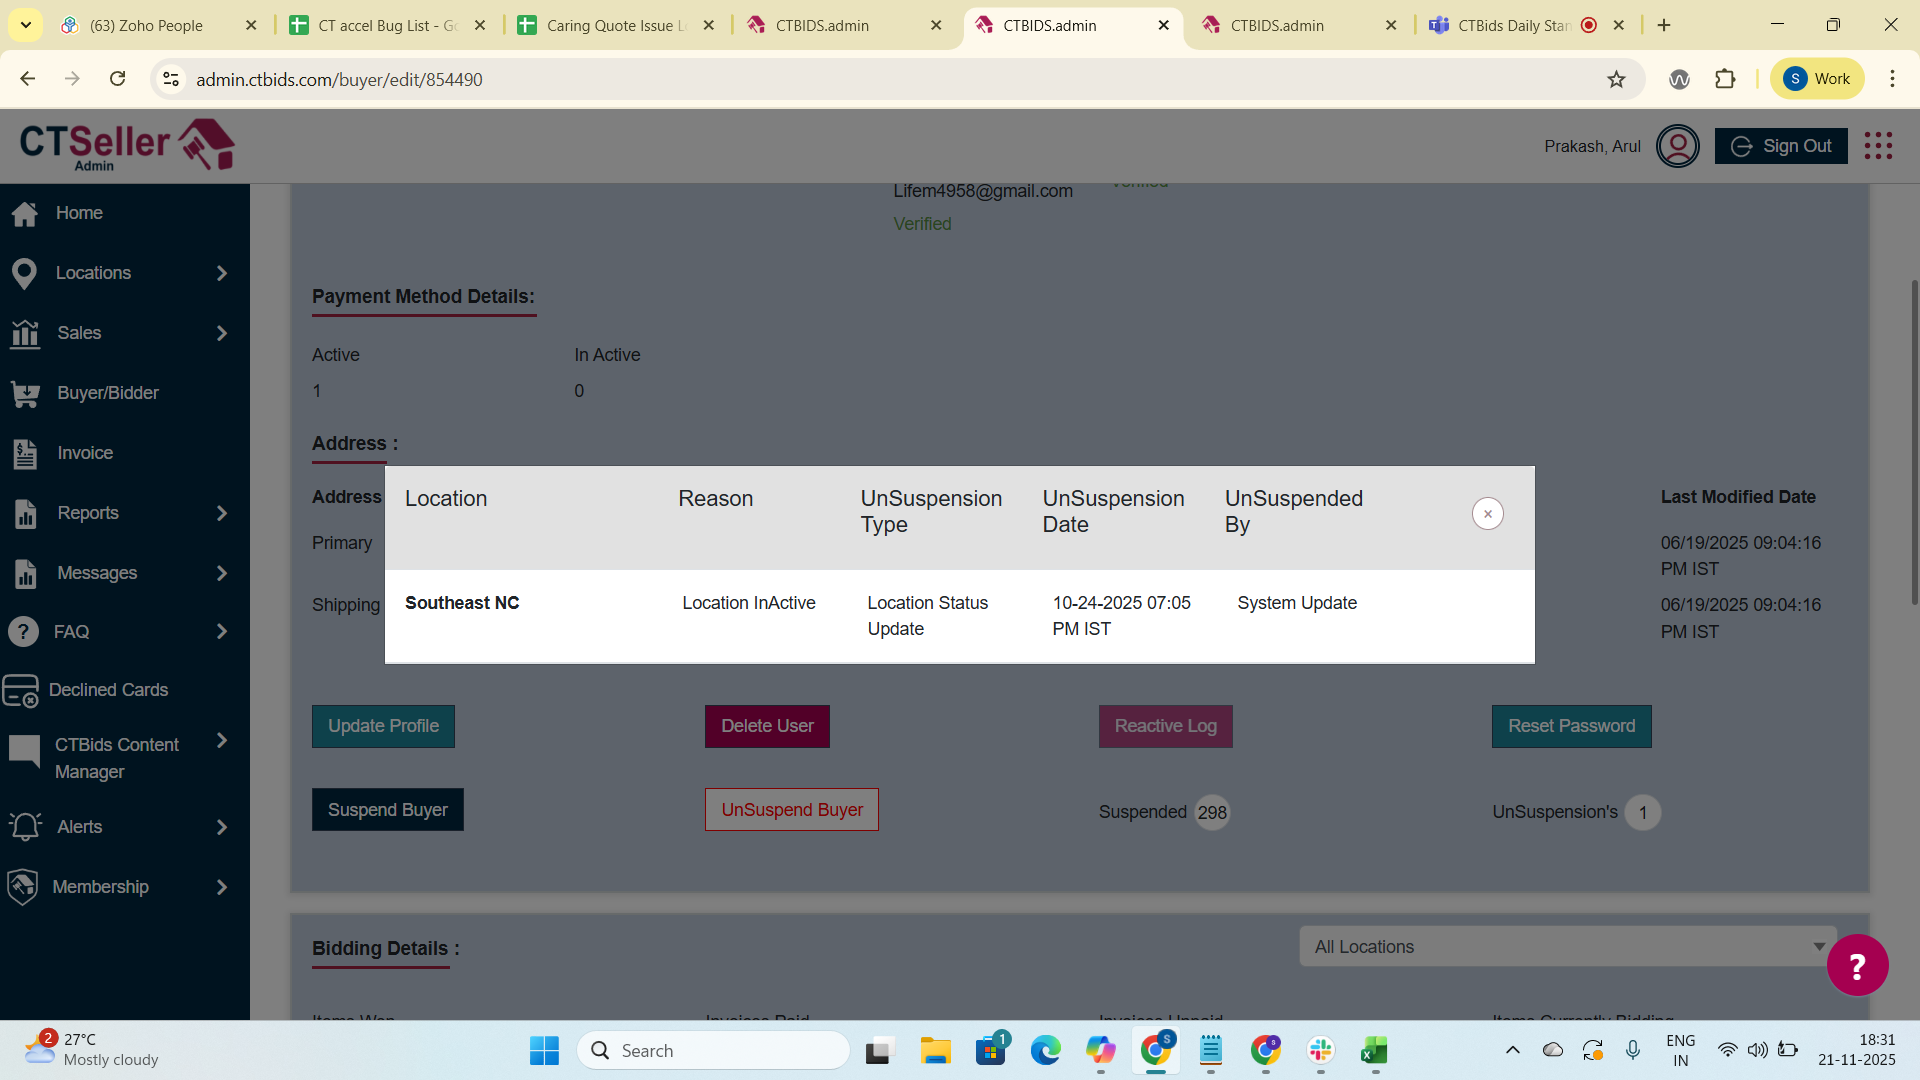1920x1080 pixels.
Task: Click the UnSuspend Buyer button
Action: point(791,810)
